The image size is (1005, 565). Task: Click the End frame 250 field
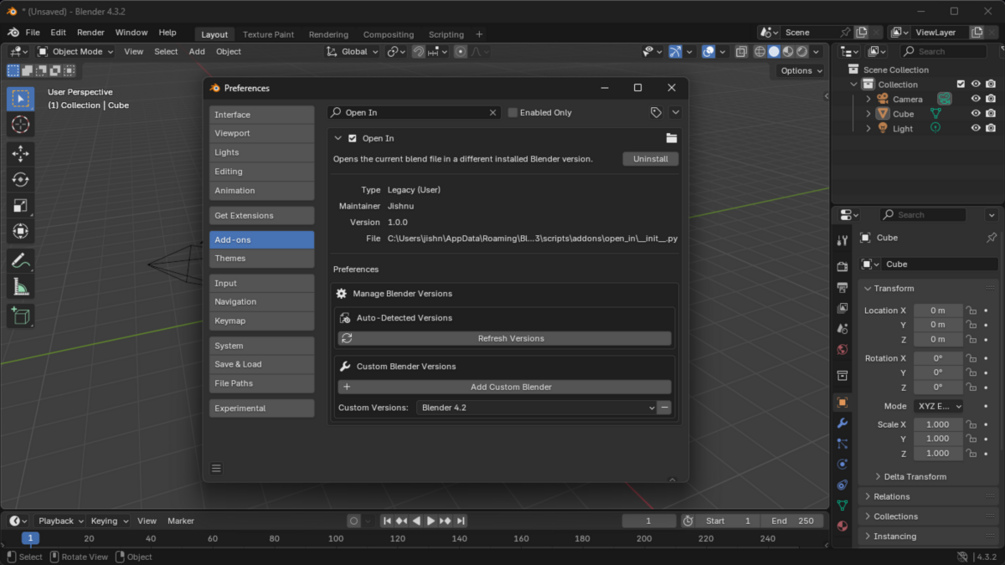tap(792, 521)
